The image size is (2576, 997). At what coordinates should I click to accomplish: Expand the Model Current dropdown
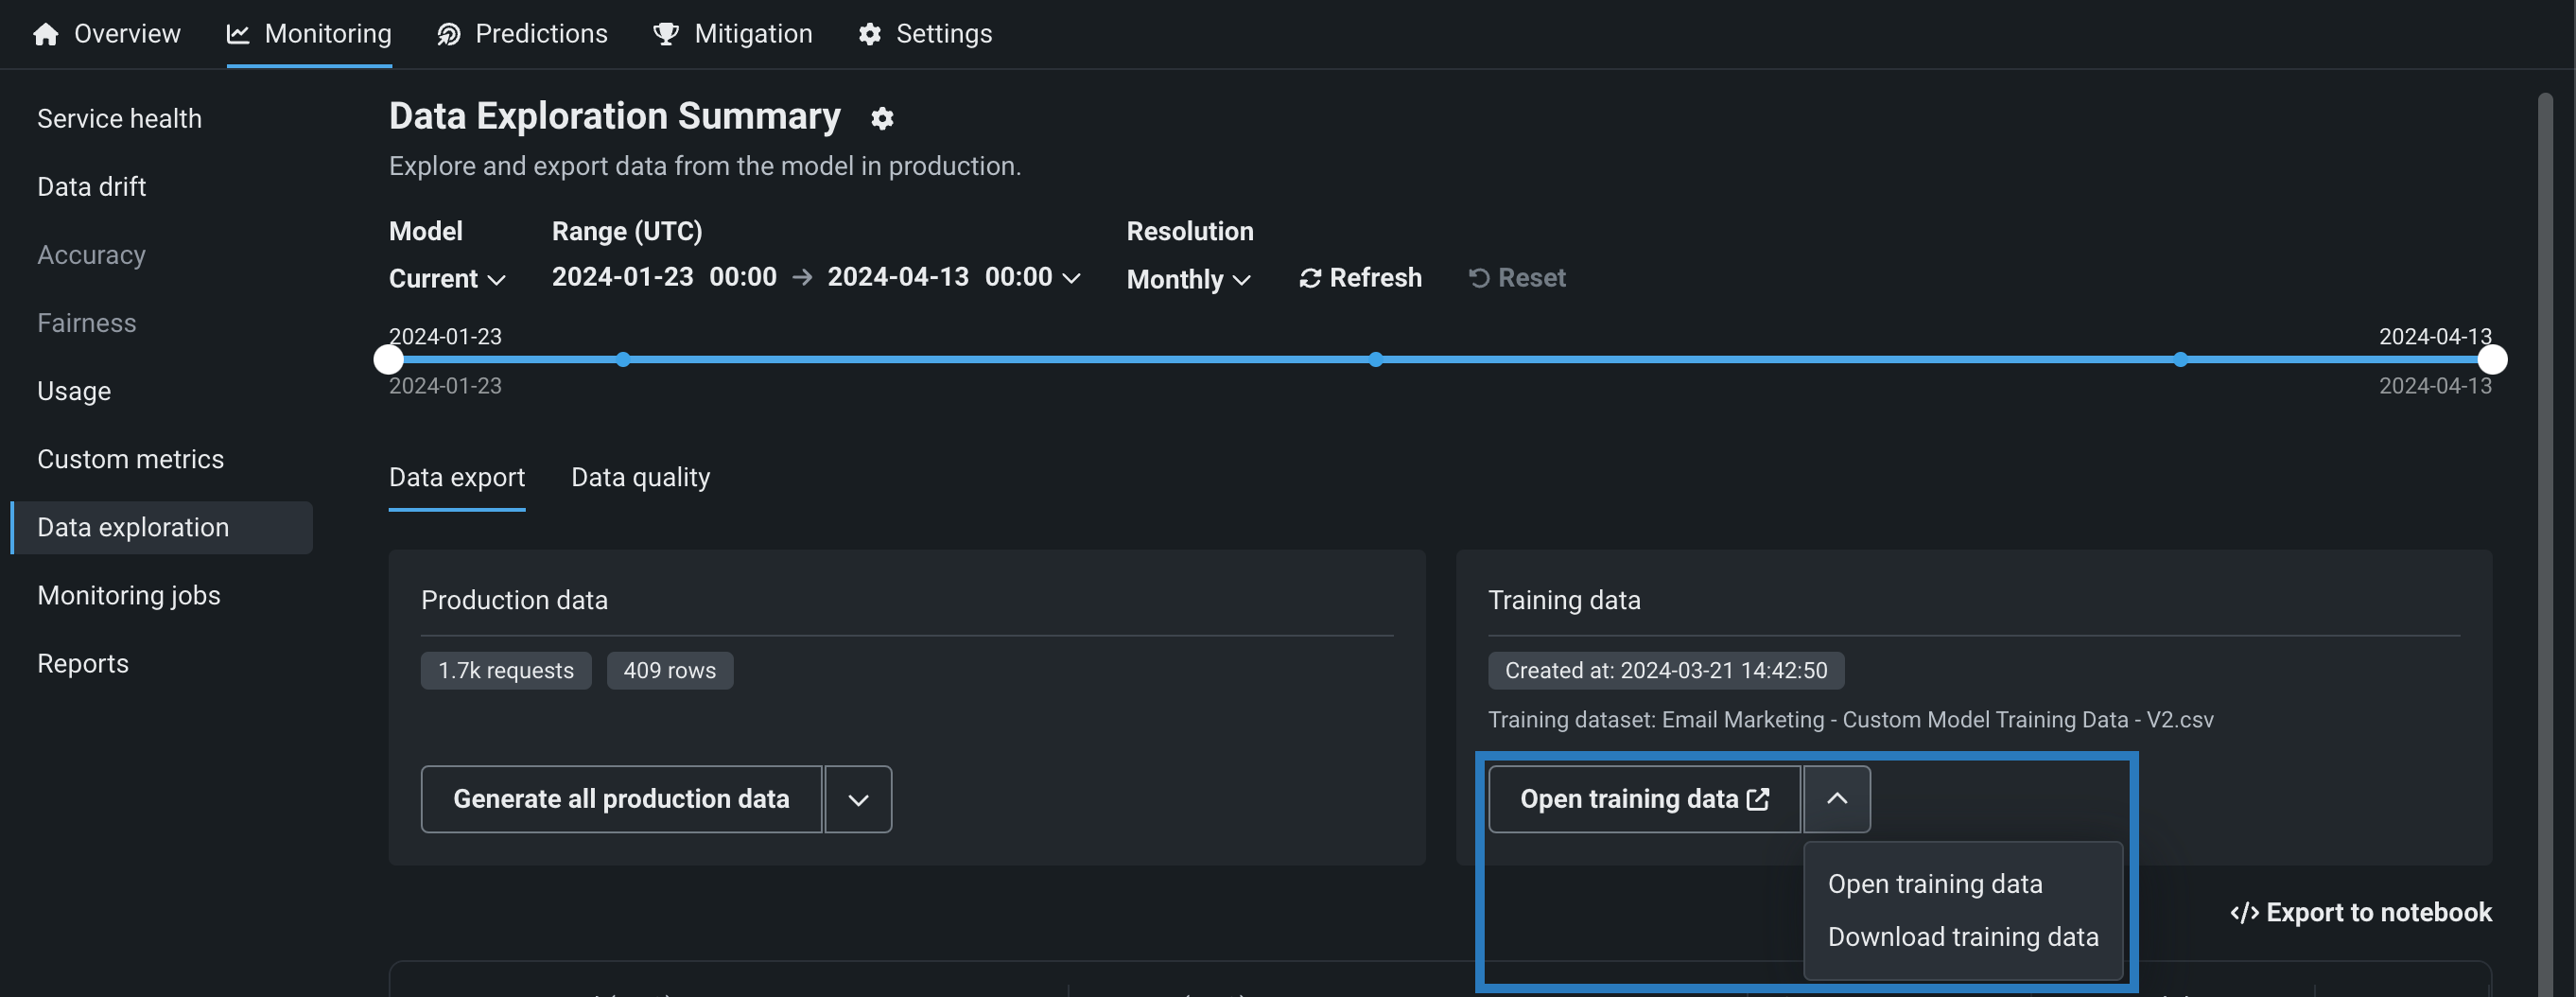[x=447, y=279]
